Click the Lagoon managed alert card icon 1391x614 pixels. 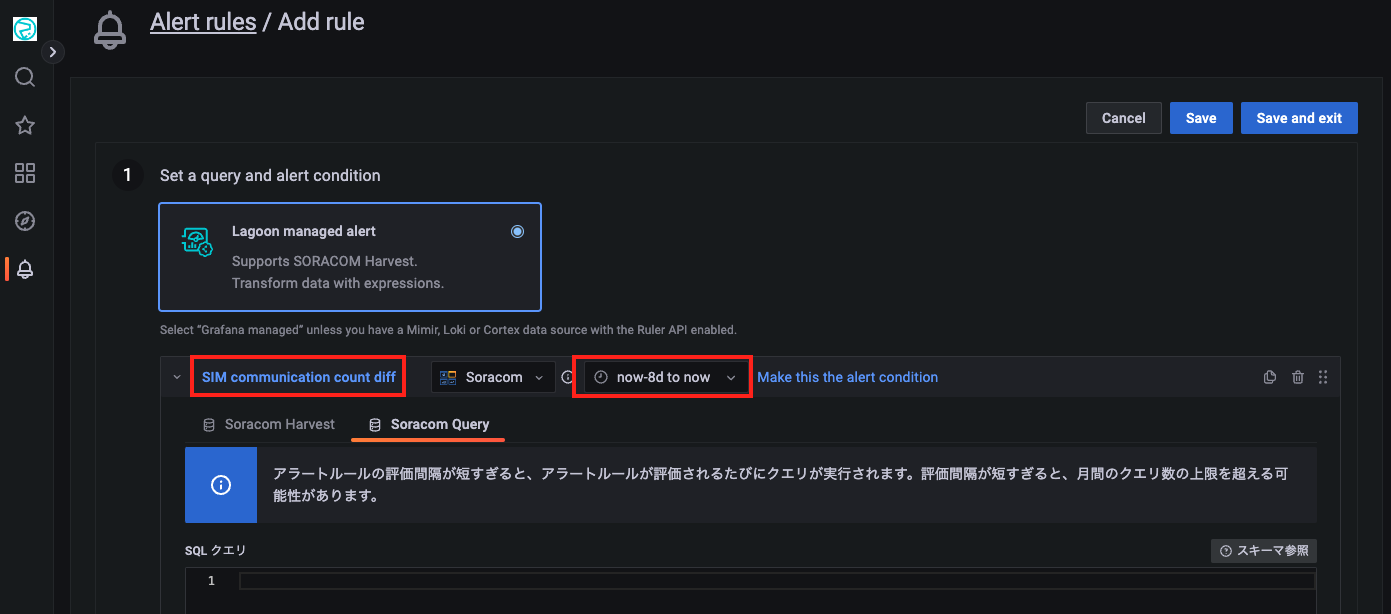tap(196, 241)
